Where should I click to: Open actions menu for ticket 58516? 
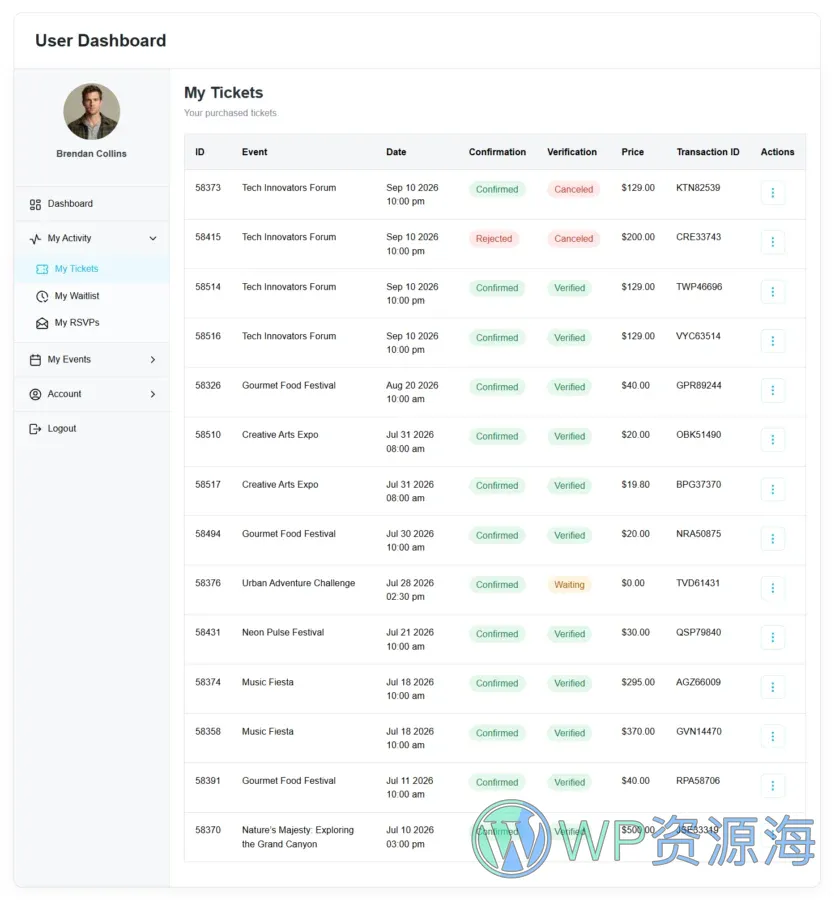pos(772,341)
